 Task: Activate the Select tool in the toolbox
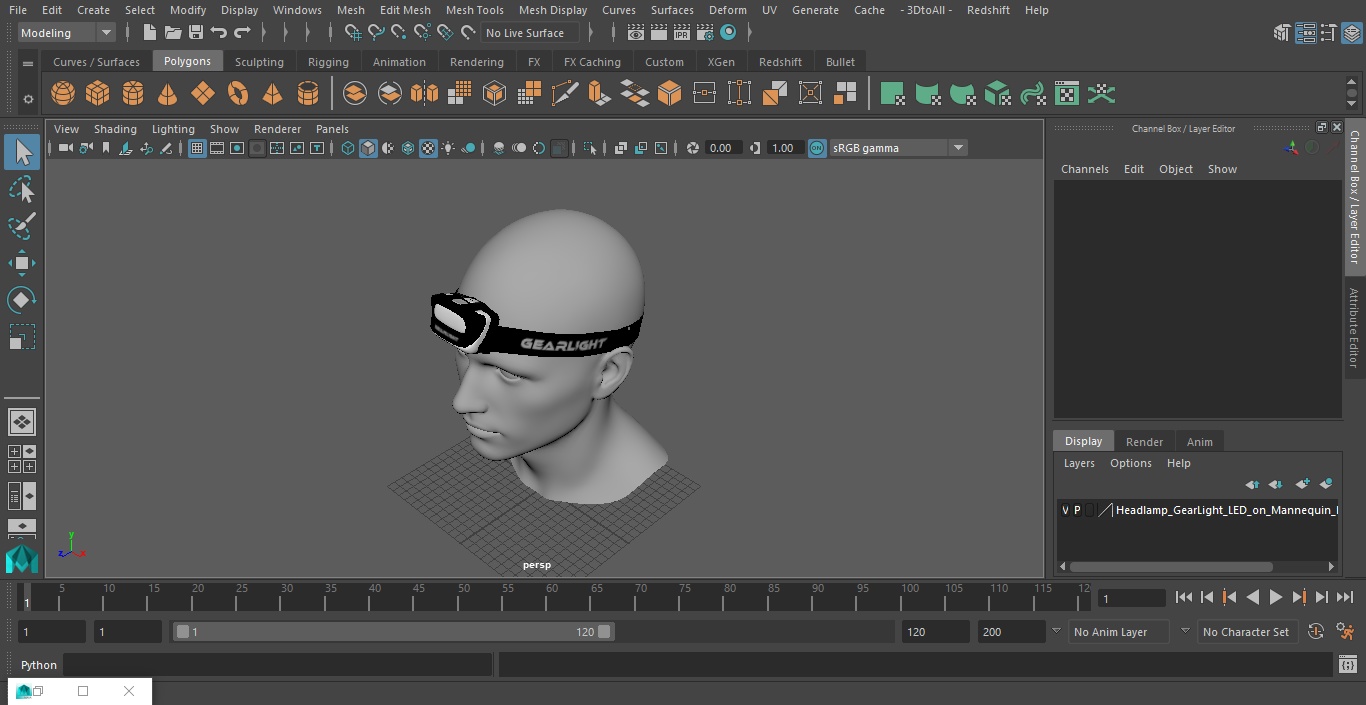[x=22, y=152]
